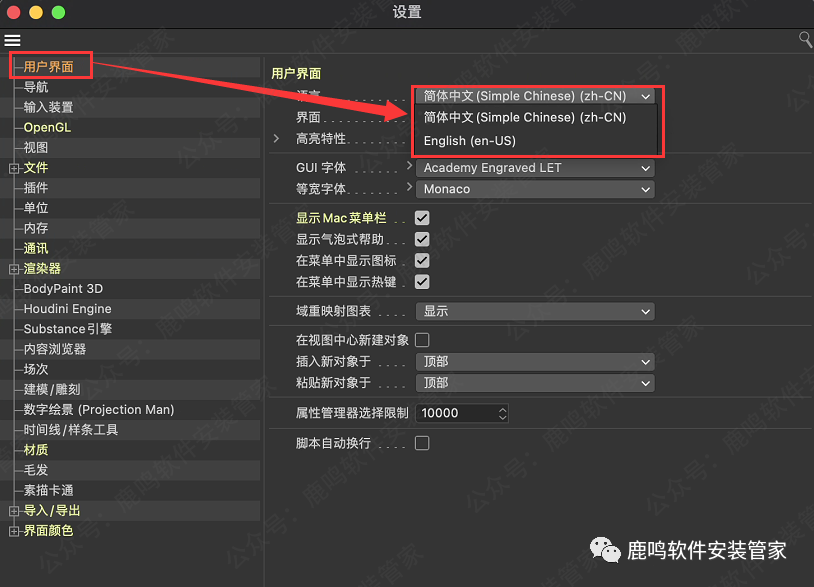Open the hamburger menu icon
Image resolution: width=814 pixels, height=587 pixels.
coord(12,40)
